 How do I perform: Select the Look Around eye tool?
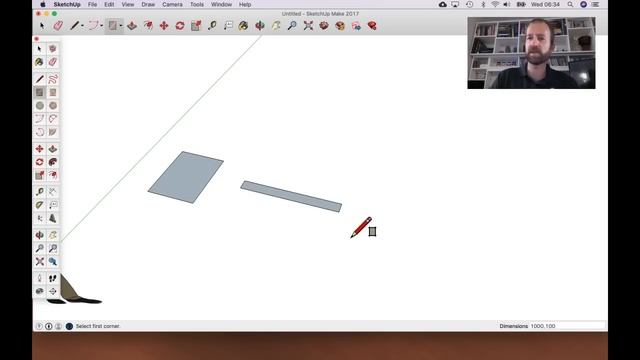click(40, 291)
